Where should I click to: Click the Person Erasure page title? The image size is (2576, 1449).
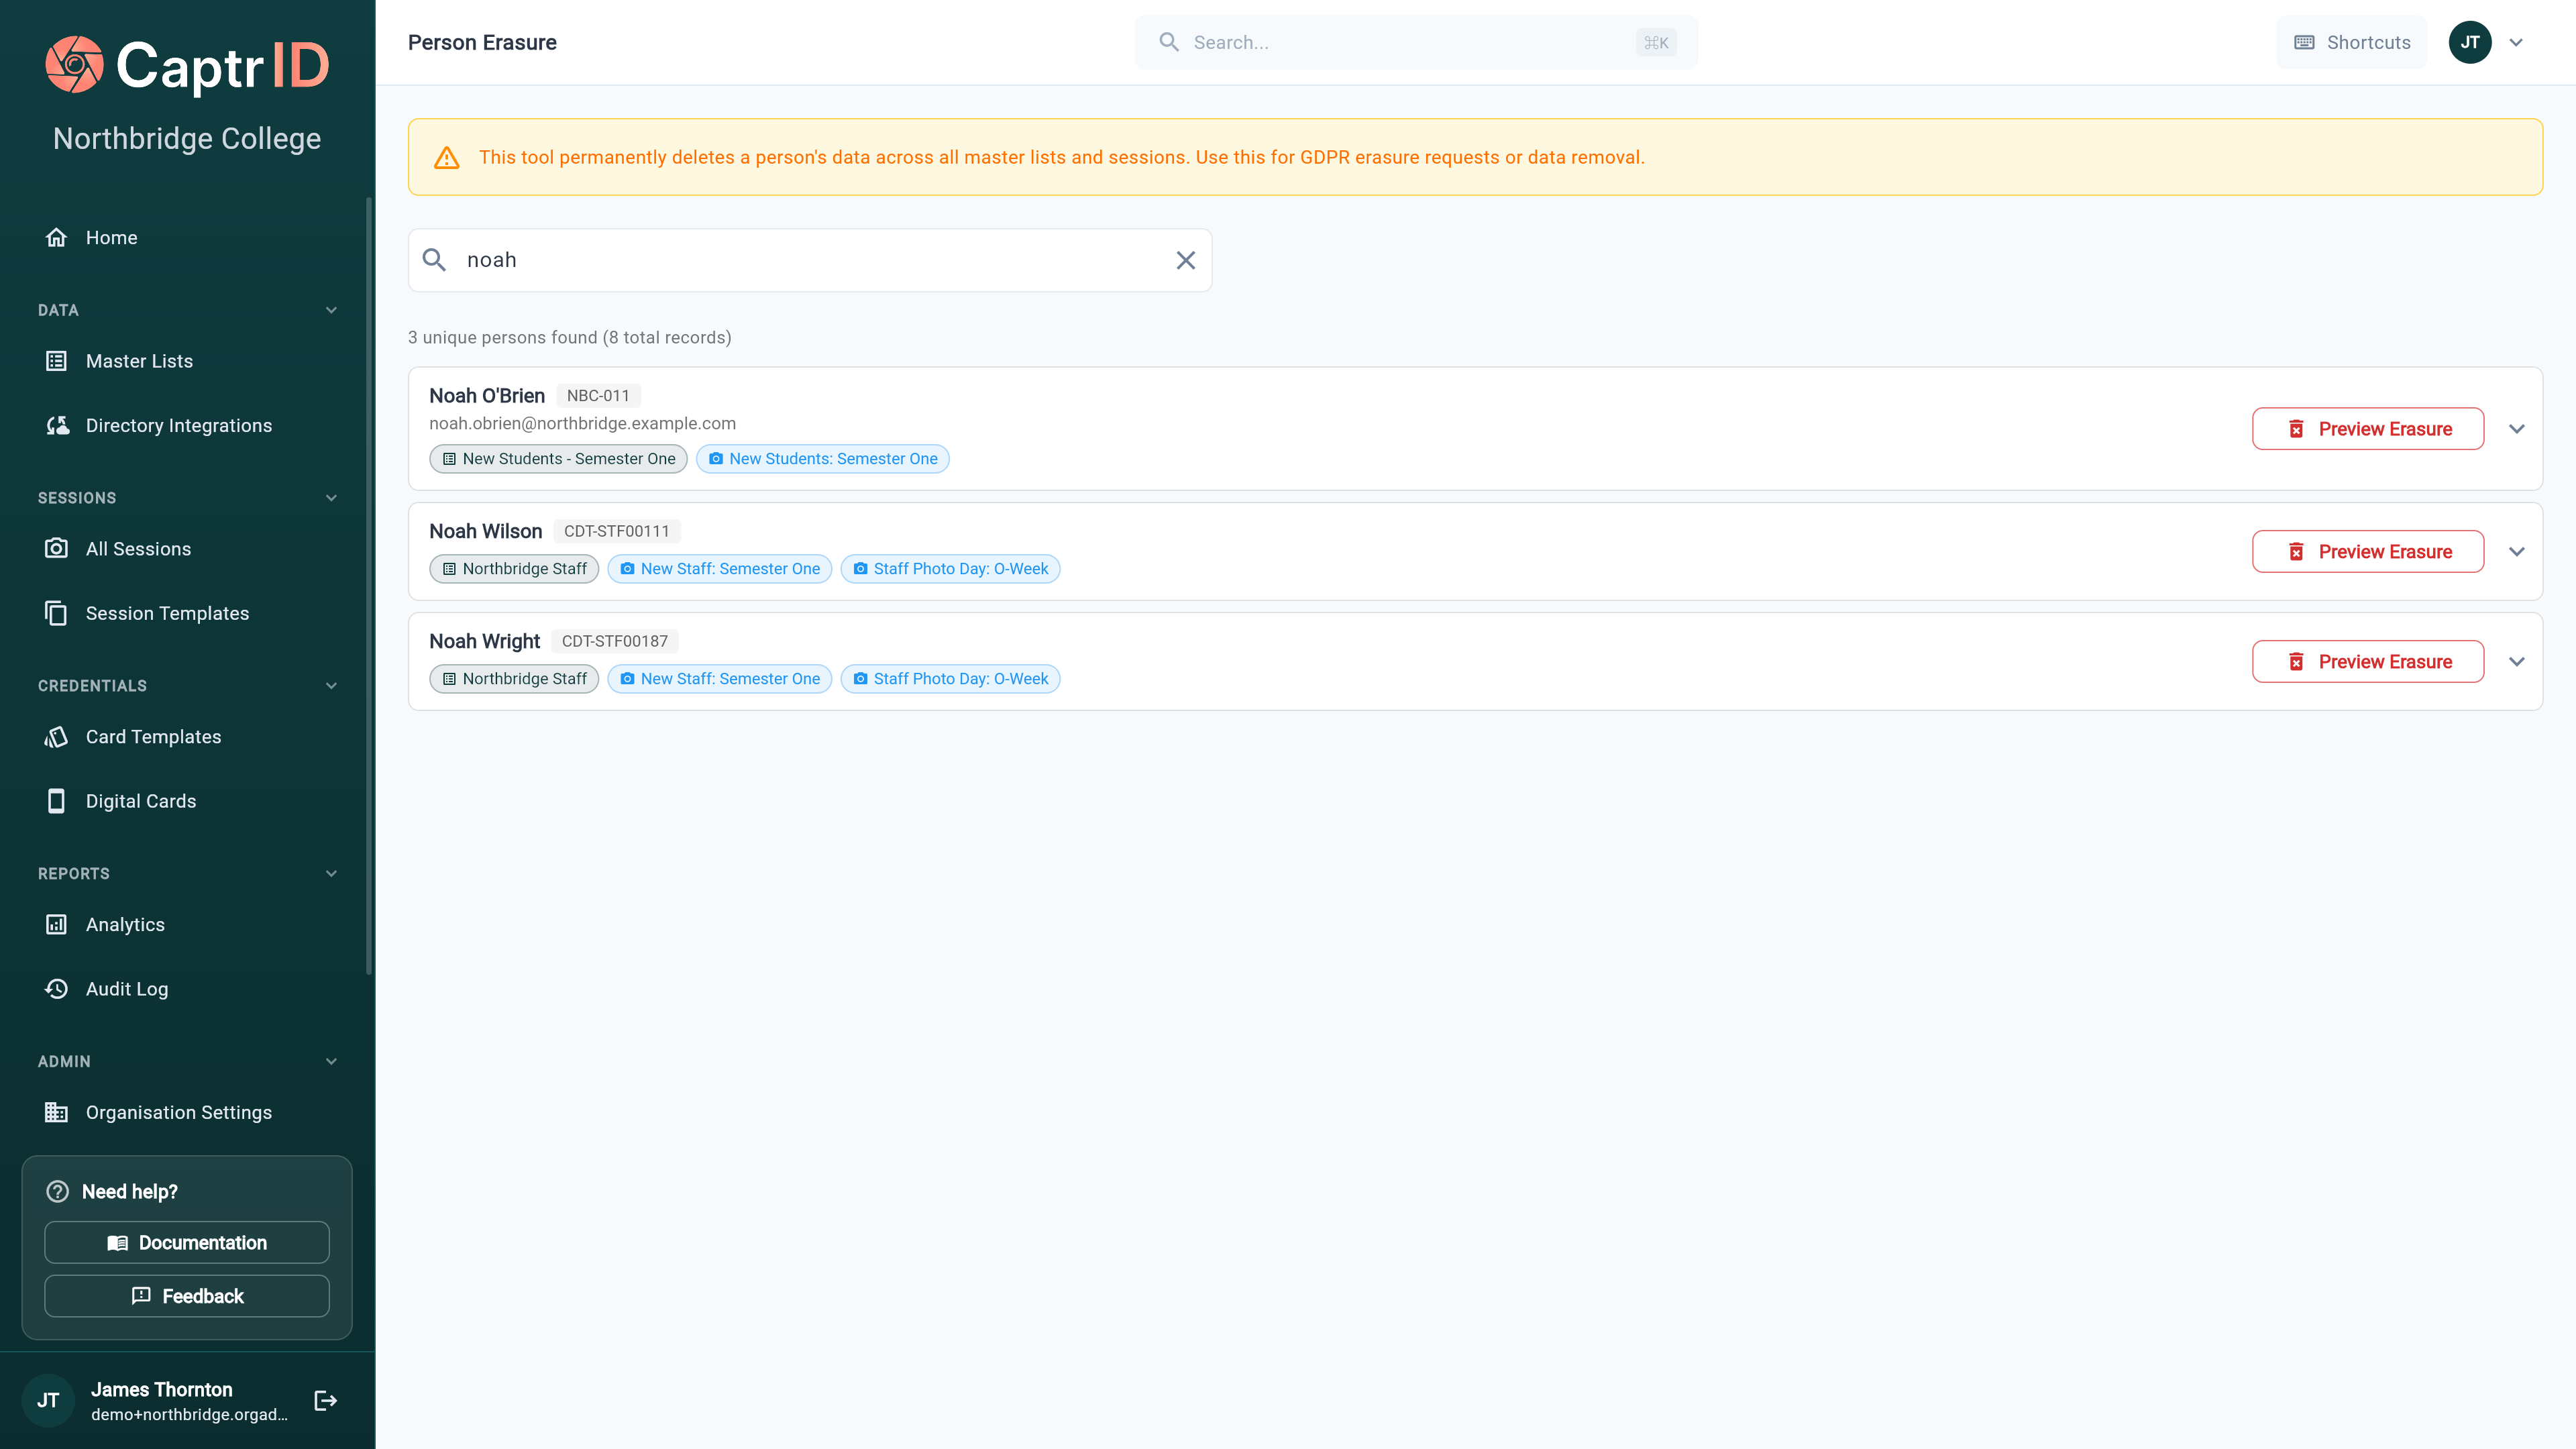coord(482,42)
